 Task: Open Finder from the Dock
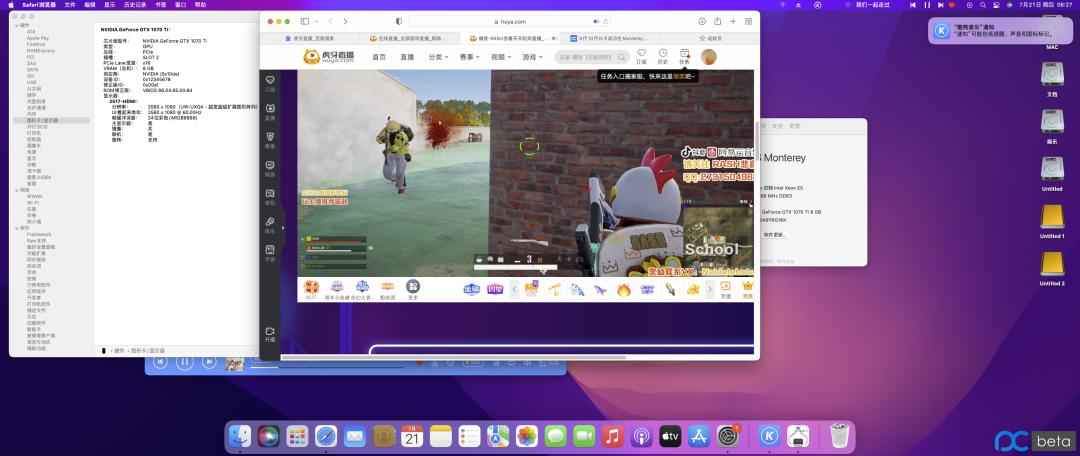click(x=240, y=436)
